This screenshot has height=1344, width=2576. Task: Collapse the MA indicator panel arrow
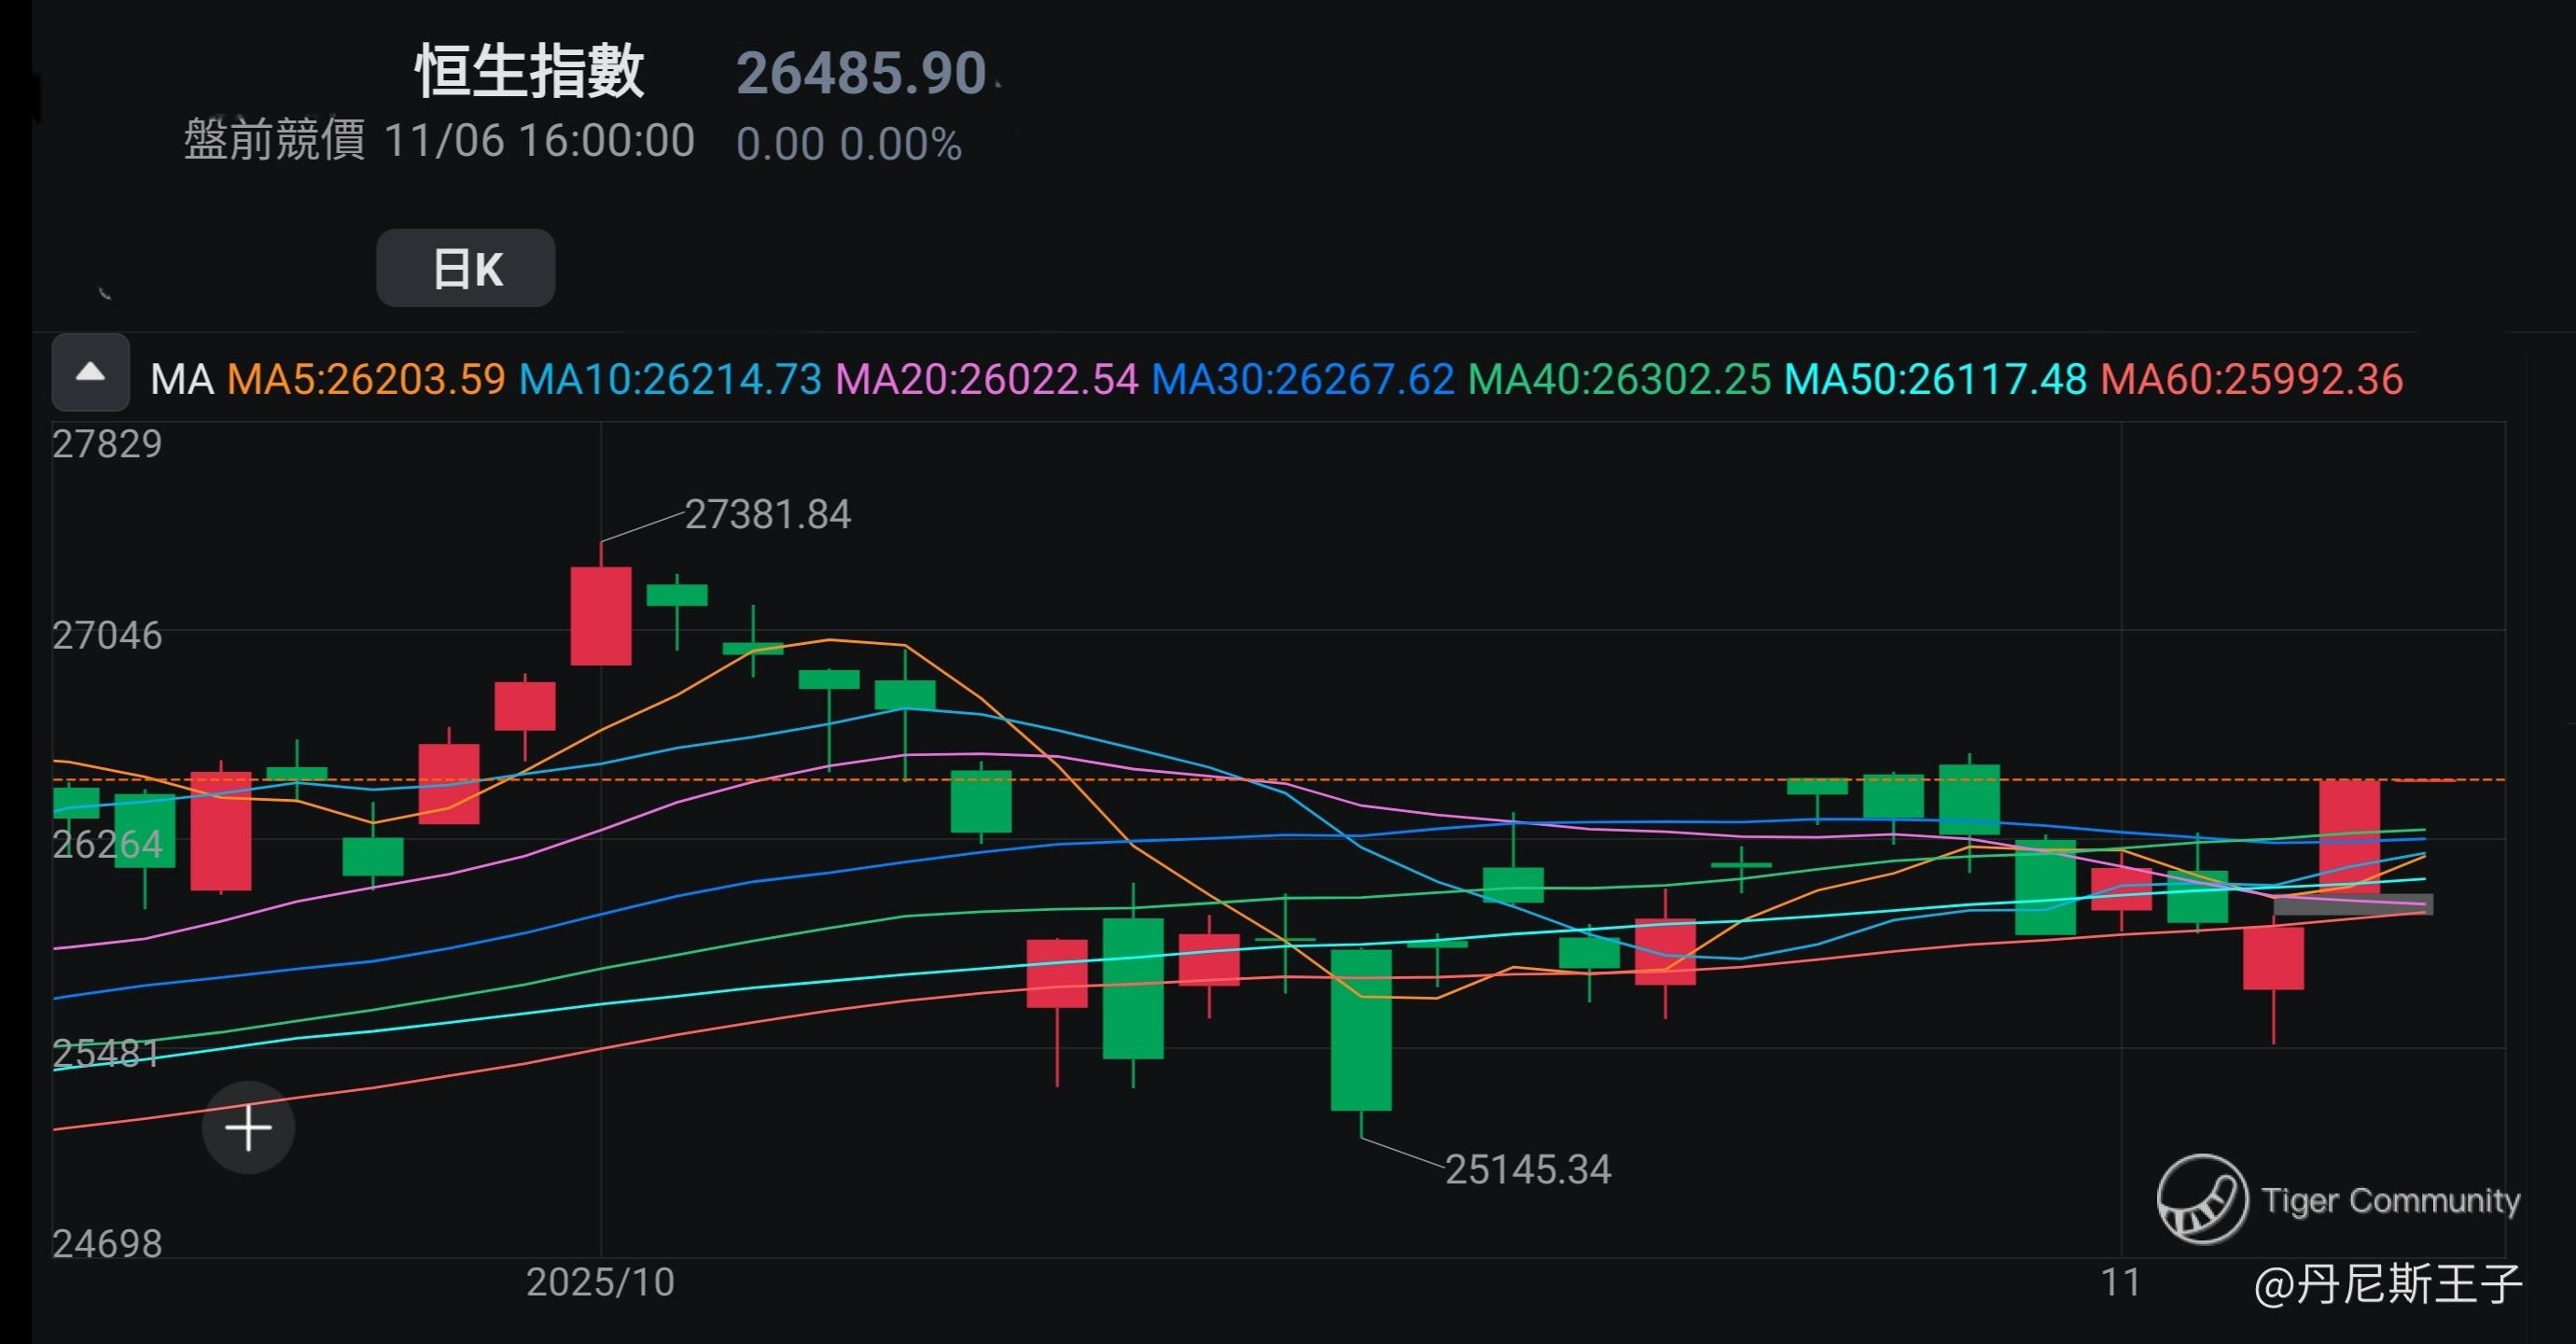pyautogui.click(x=90, y=373)
